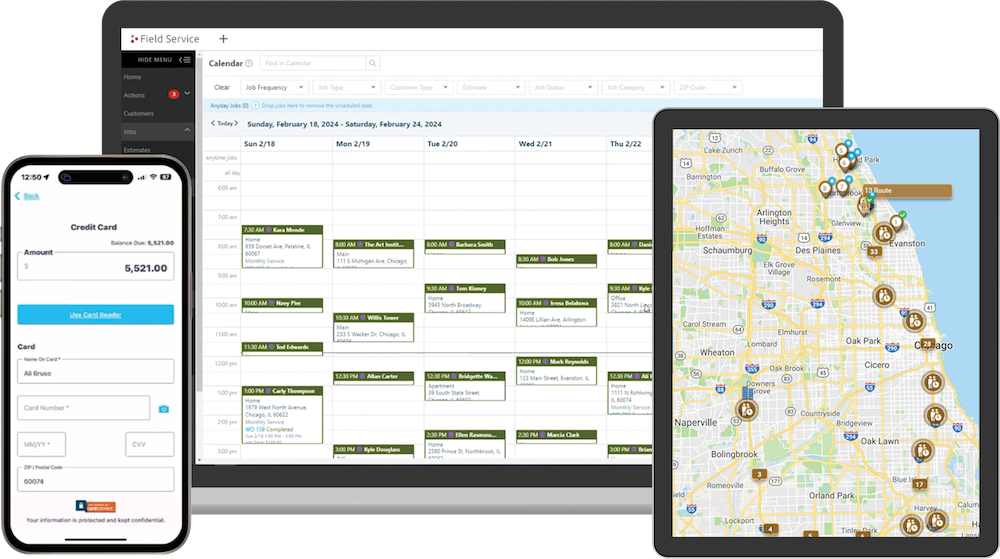Screen dimensions: 1000x559
Task: Click the Clear filters button
Action: coord(222,87)
